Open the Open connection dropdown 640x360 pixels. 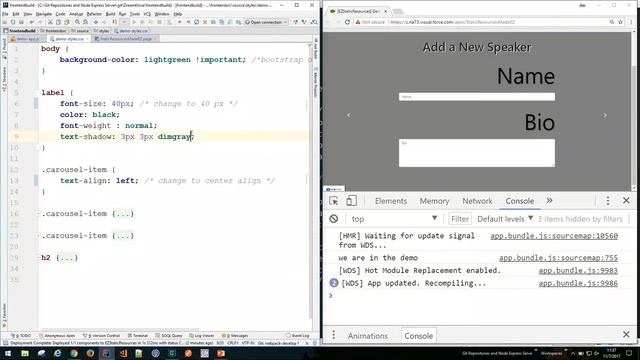(266, 22)
